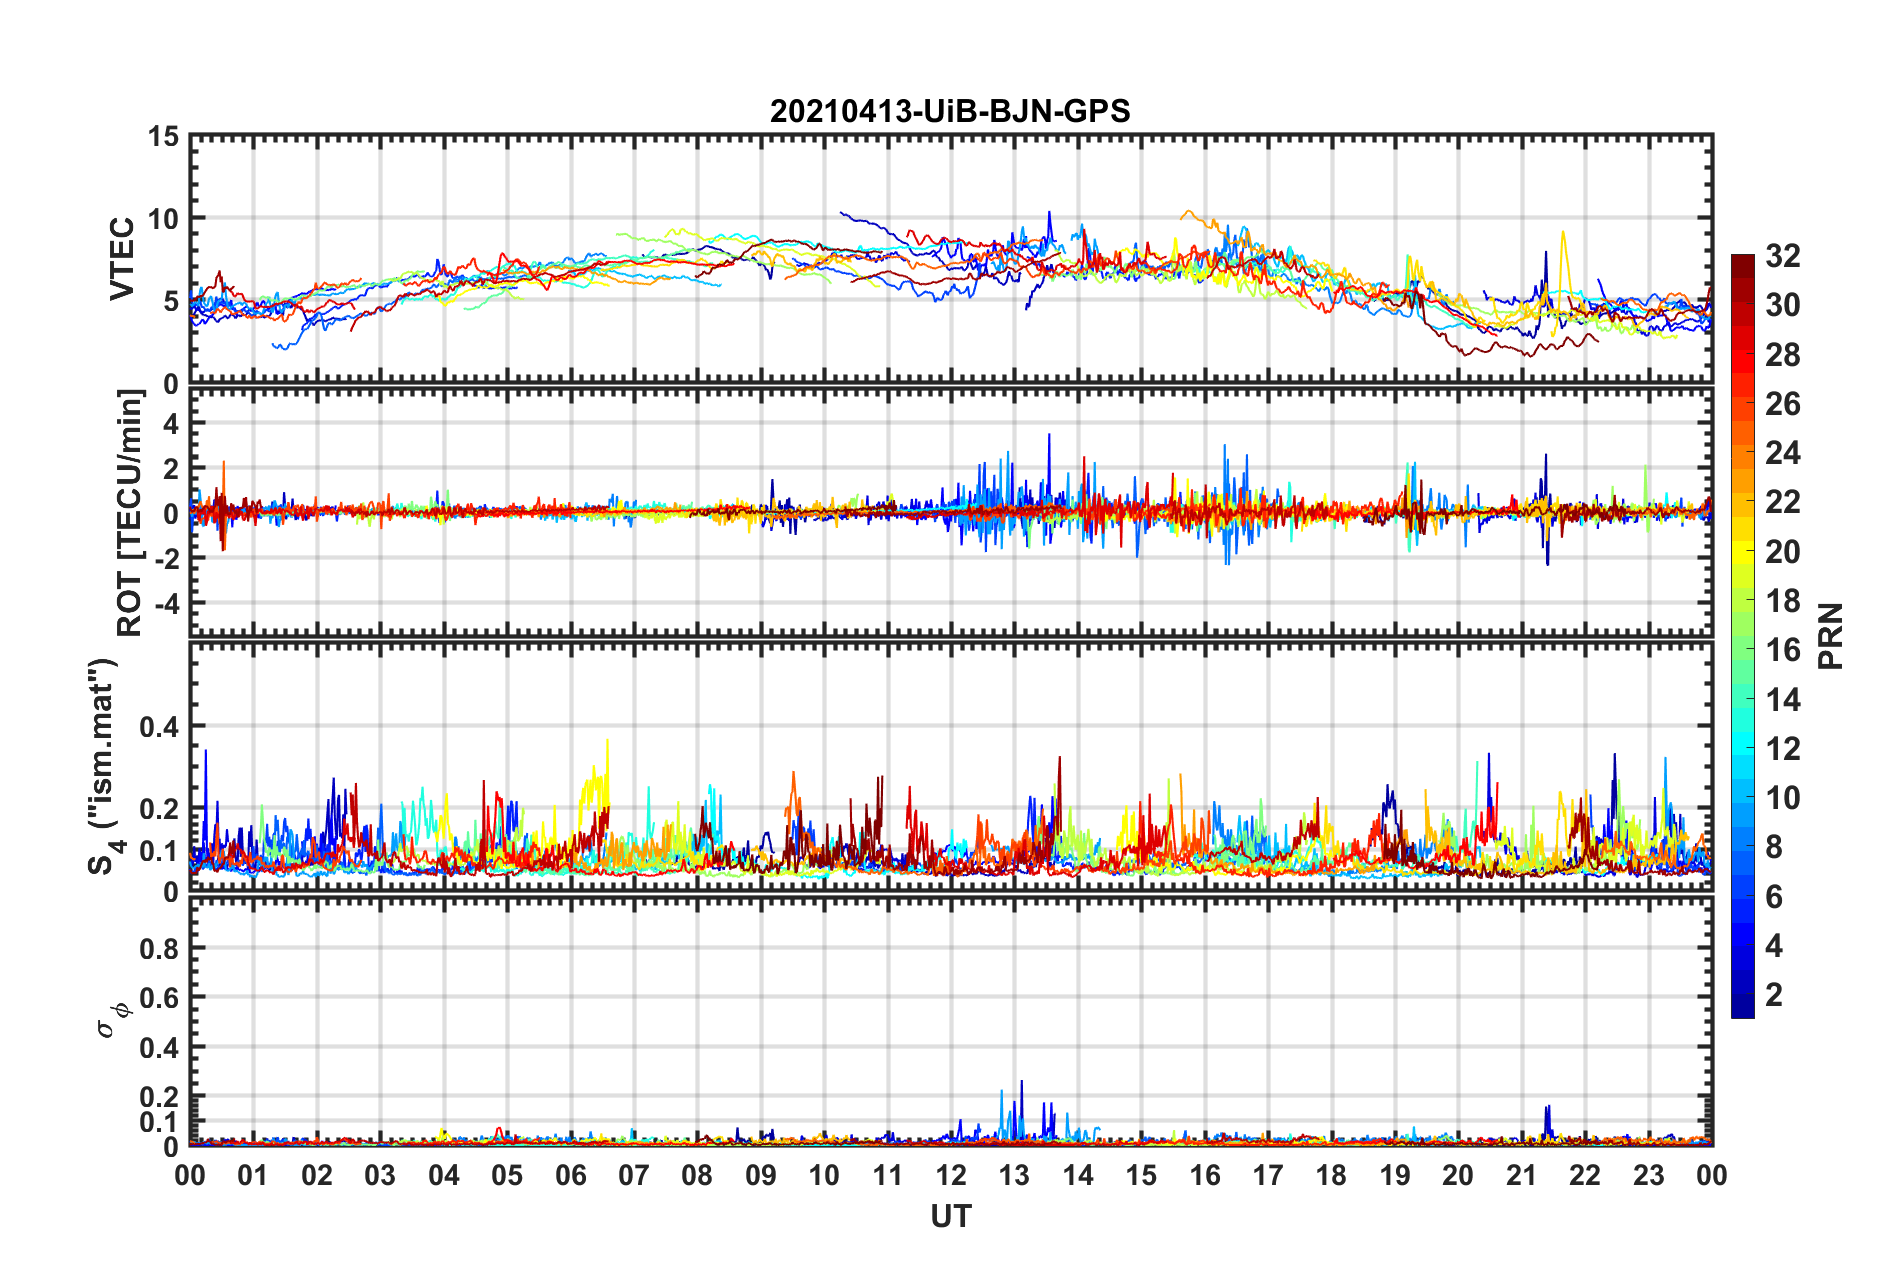Click hour label "19" on the UT axis

click(x=1395, y=1175)
